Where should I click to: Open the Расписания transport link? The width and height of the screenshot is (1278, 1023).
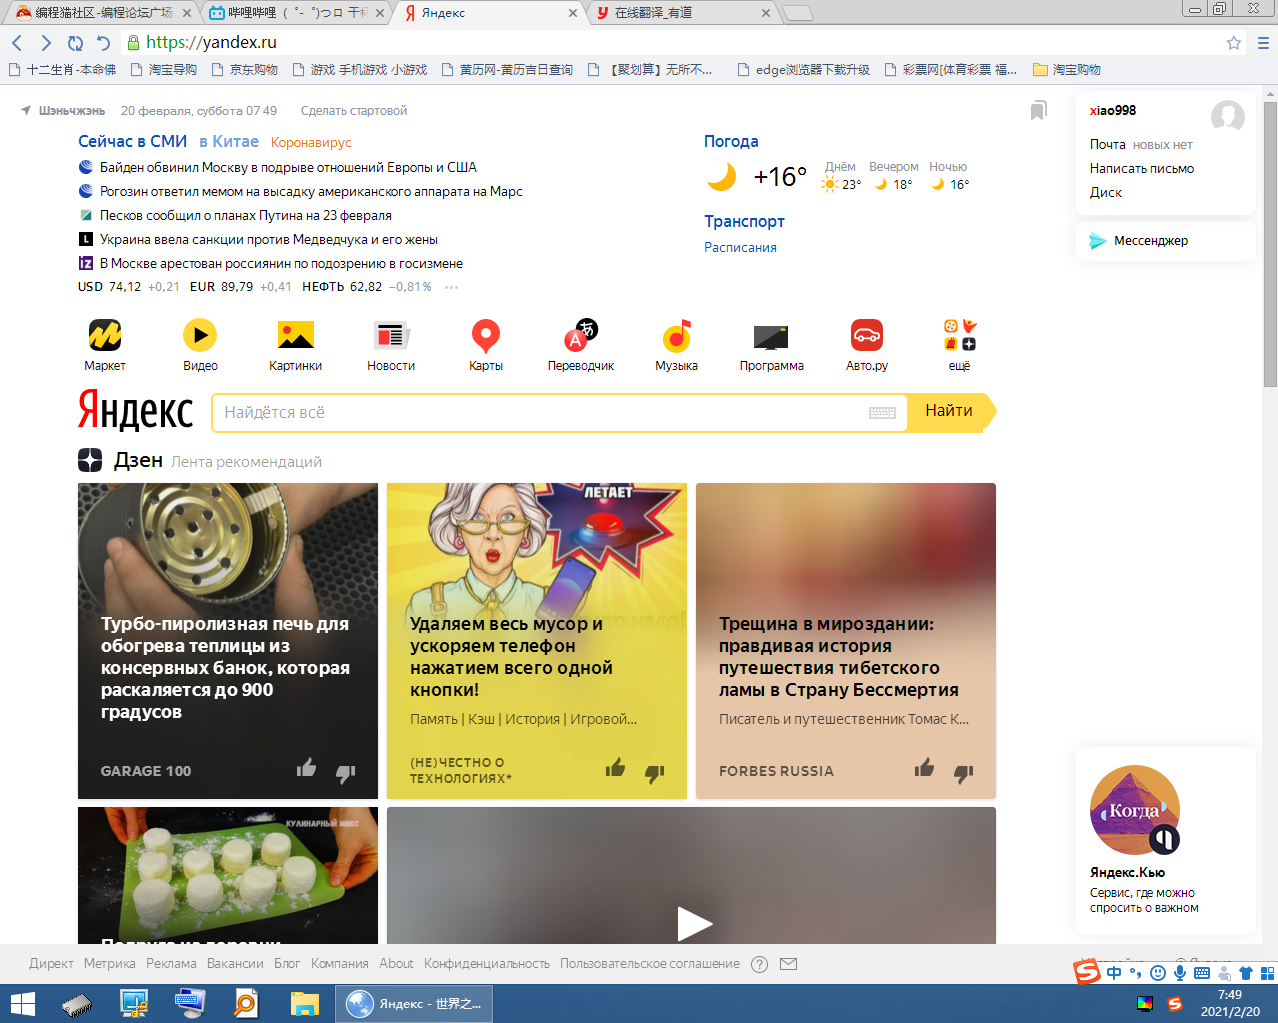coord(740,247)
